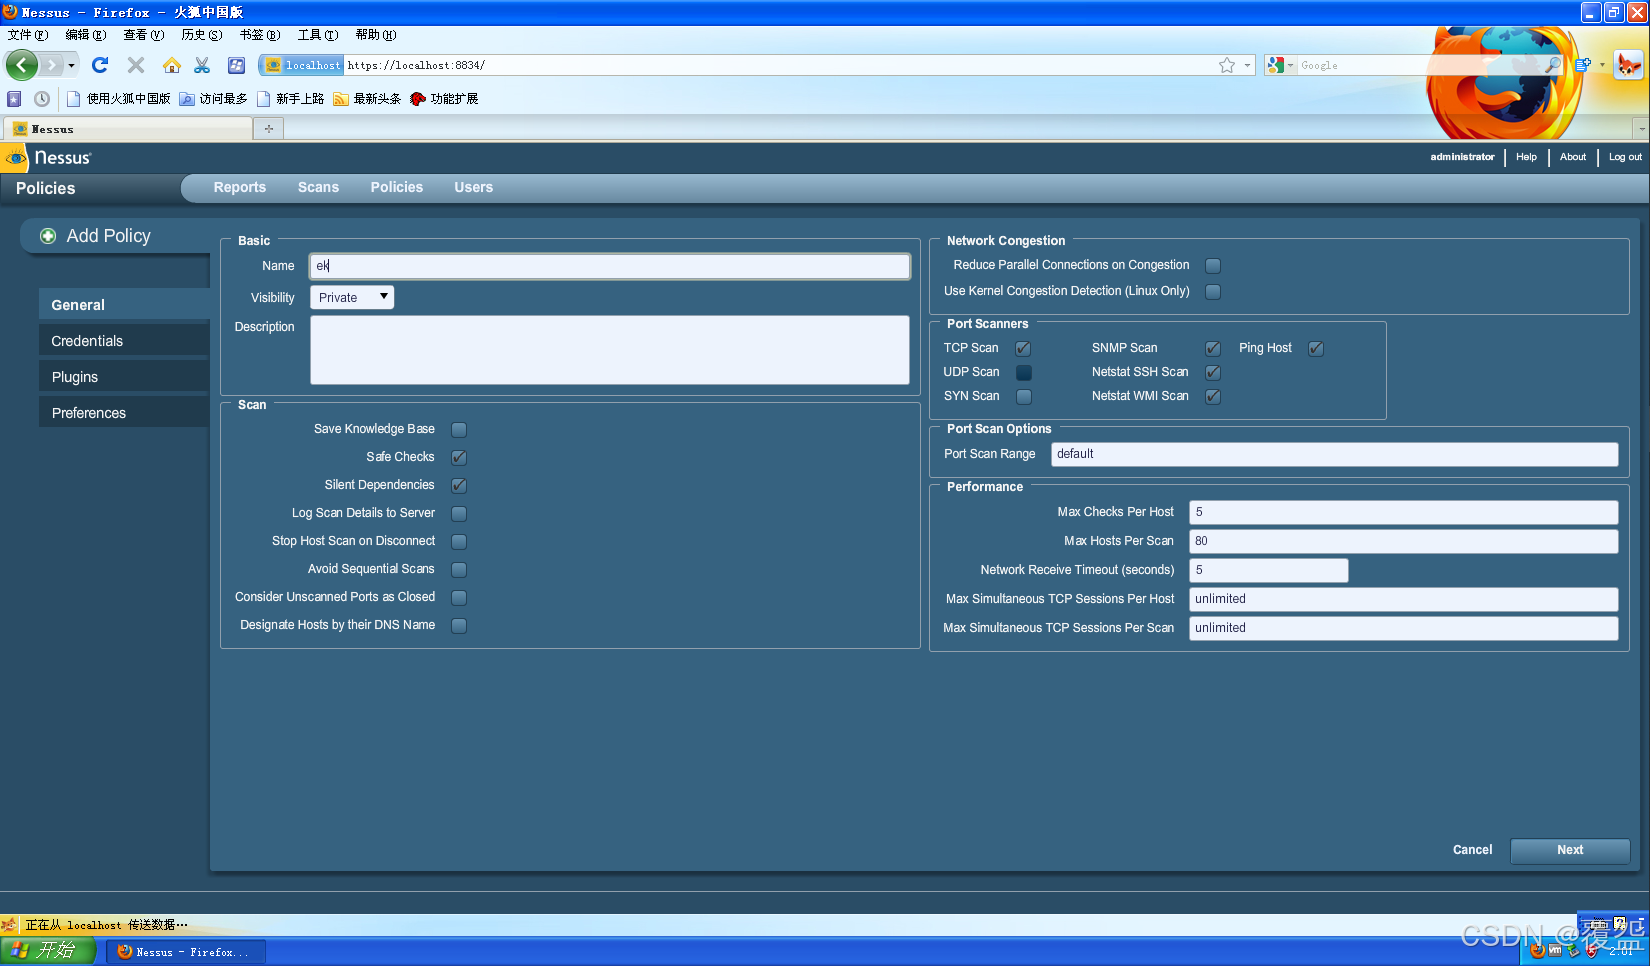Open the search engine selector dropdown
The image size is (1650, 966).
pos(1290,65)
